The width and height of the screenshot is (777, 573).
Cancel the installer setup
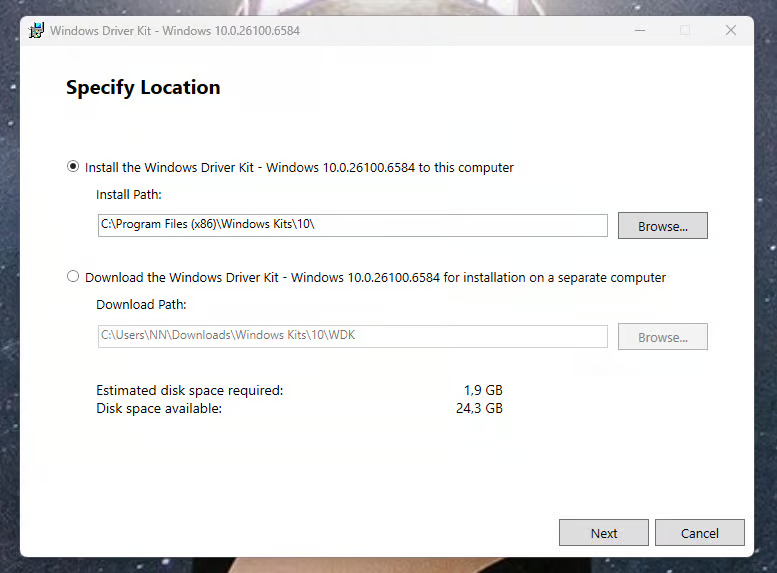pyautogui.click(x=699, y=533)
